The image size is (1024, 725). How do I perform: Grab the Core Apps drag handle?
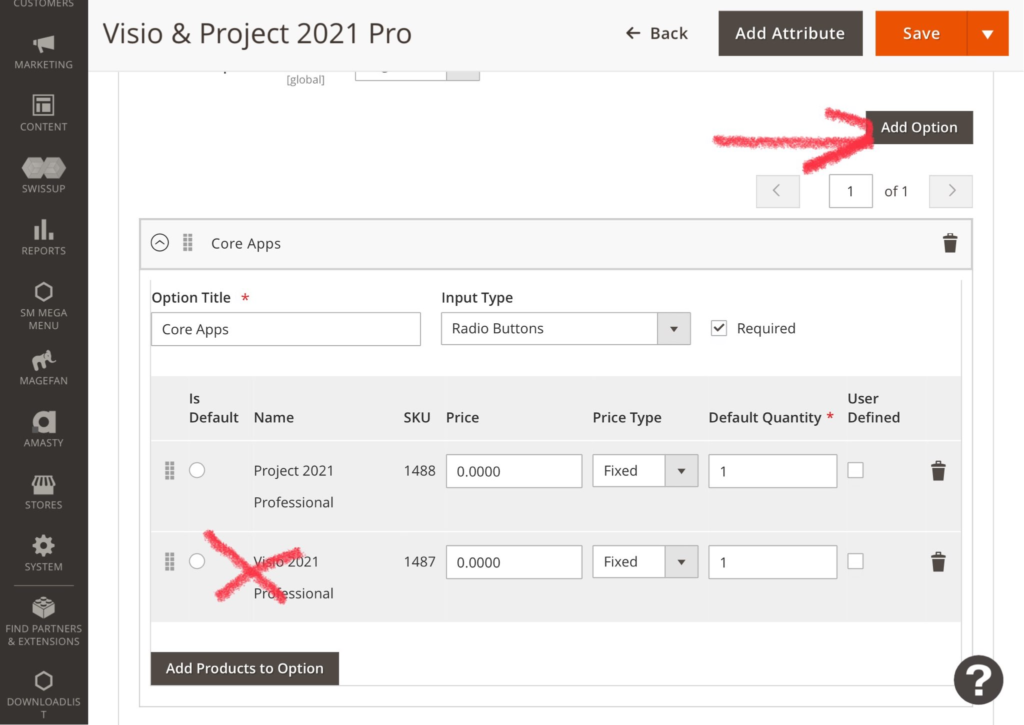coord(188,243)
